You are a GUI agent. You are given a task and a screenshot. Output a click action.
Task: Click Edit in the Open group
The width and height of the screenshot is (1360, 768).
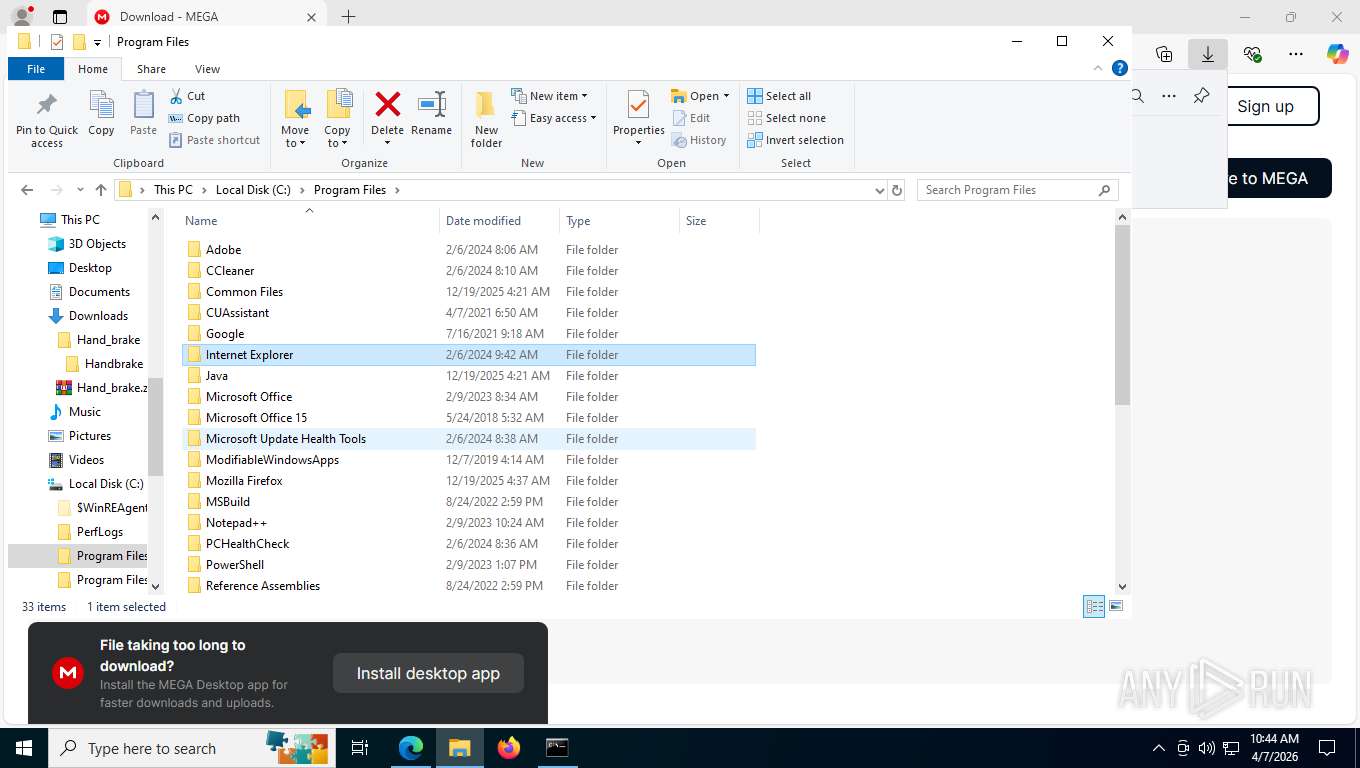click(x=691, y=118)
